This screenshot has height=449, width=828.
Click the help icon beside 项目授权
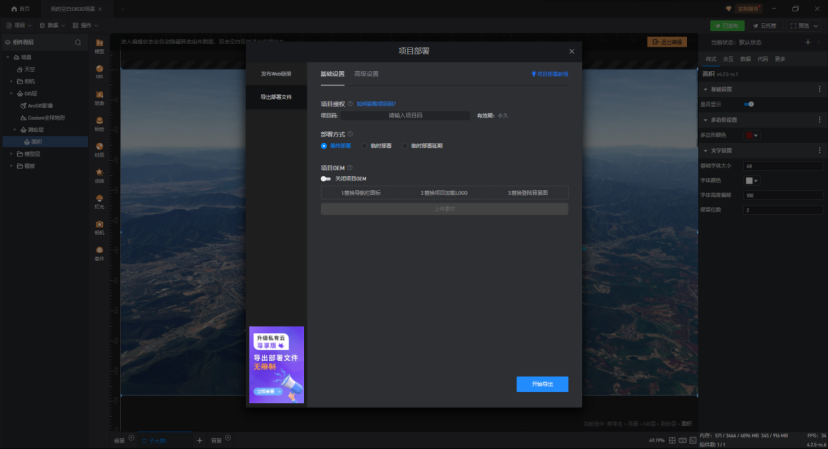[350, 104]
